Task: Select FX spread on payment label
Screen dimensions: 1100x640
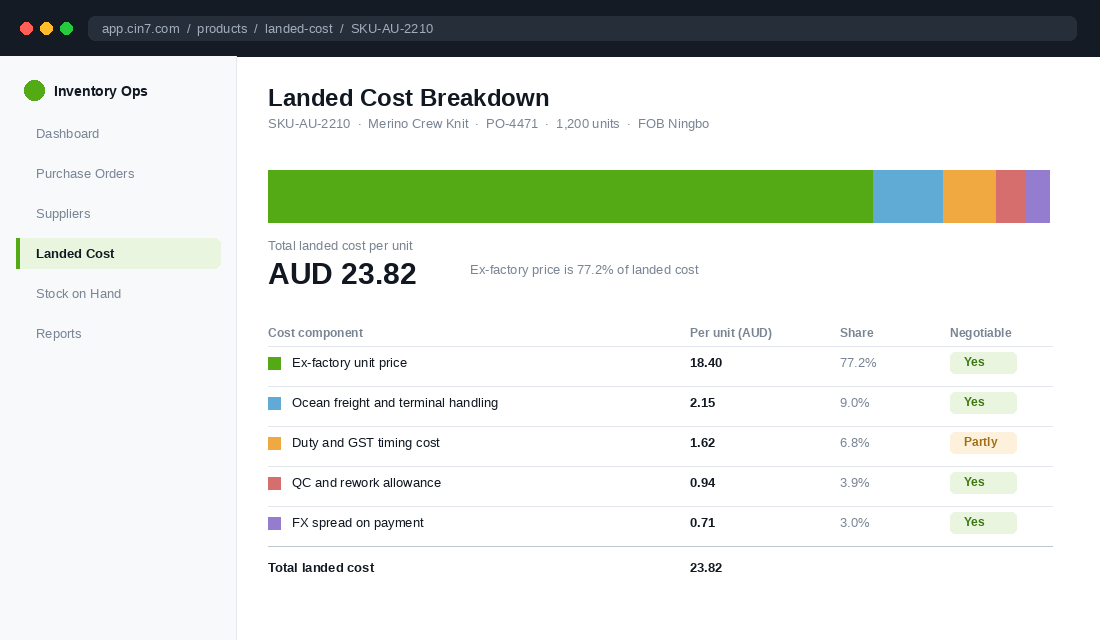Action: 358,523
